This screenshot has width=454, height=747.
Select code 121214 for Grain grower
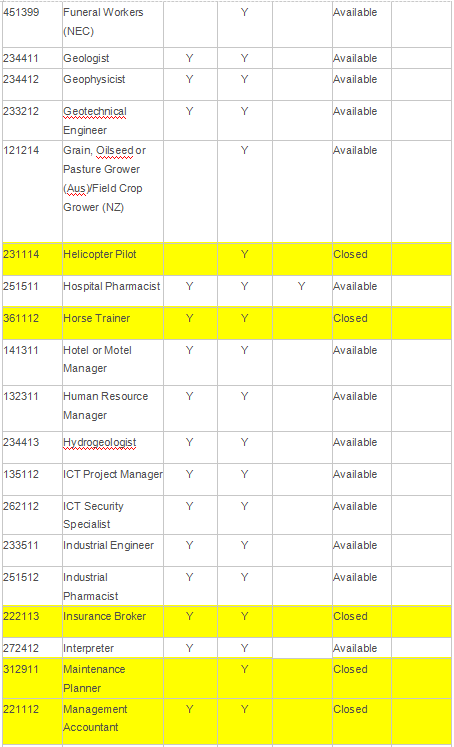(32, 191)
